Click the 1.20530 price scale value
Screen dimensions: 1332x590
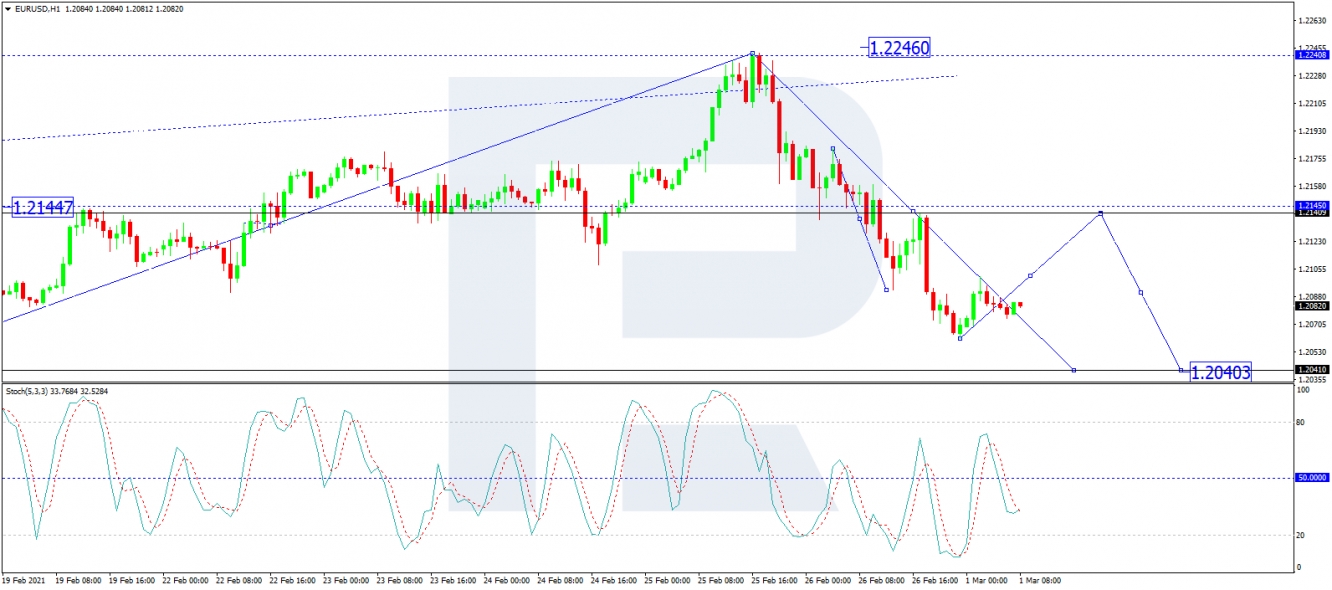pyautogui.click(x=1311, y=352)
